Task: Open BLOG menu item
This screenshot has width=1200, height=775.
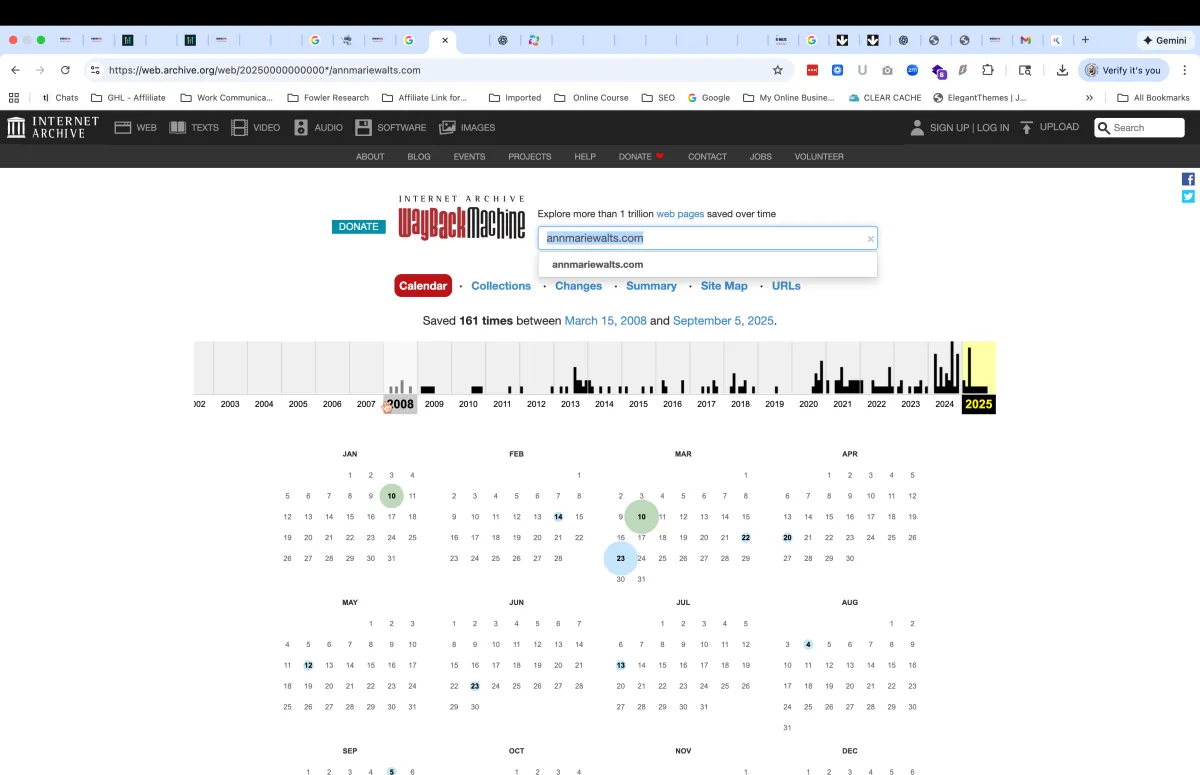Action: 419,157
